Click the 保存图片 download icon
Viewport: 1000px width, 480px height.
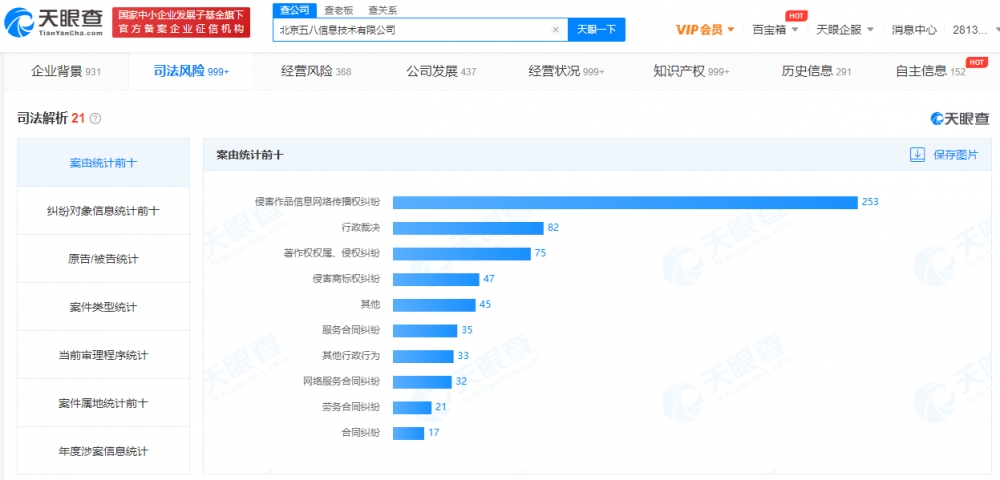coord(917,155)
